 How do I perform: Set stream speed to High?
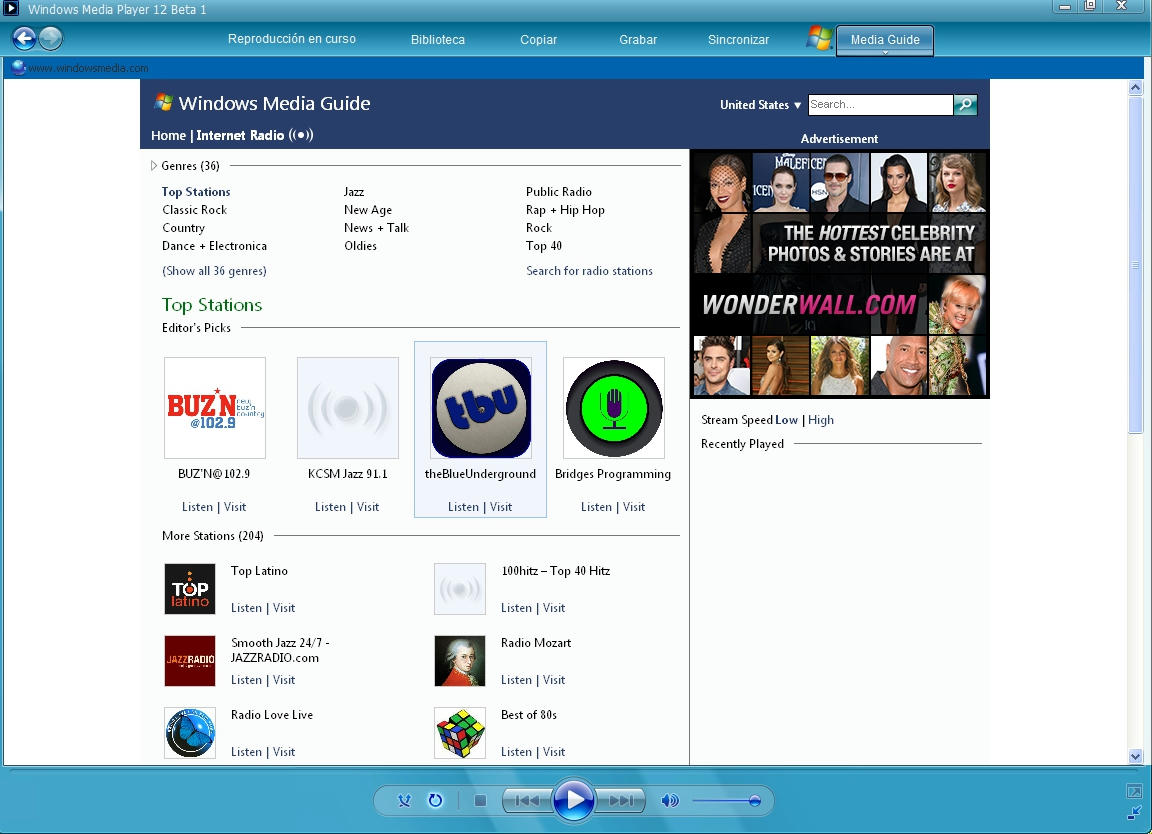821,420
